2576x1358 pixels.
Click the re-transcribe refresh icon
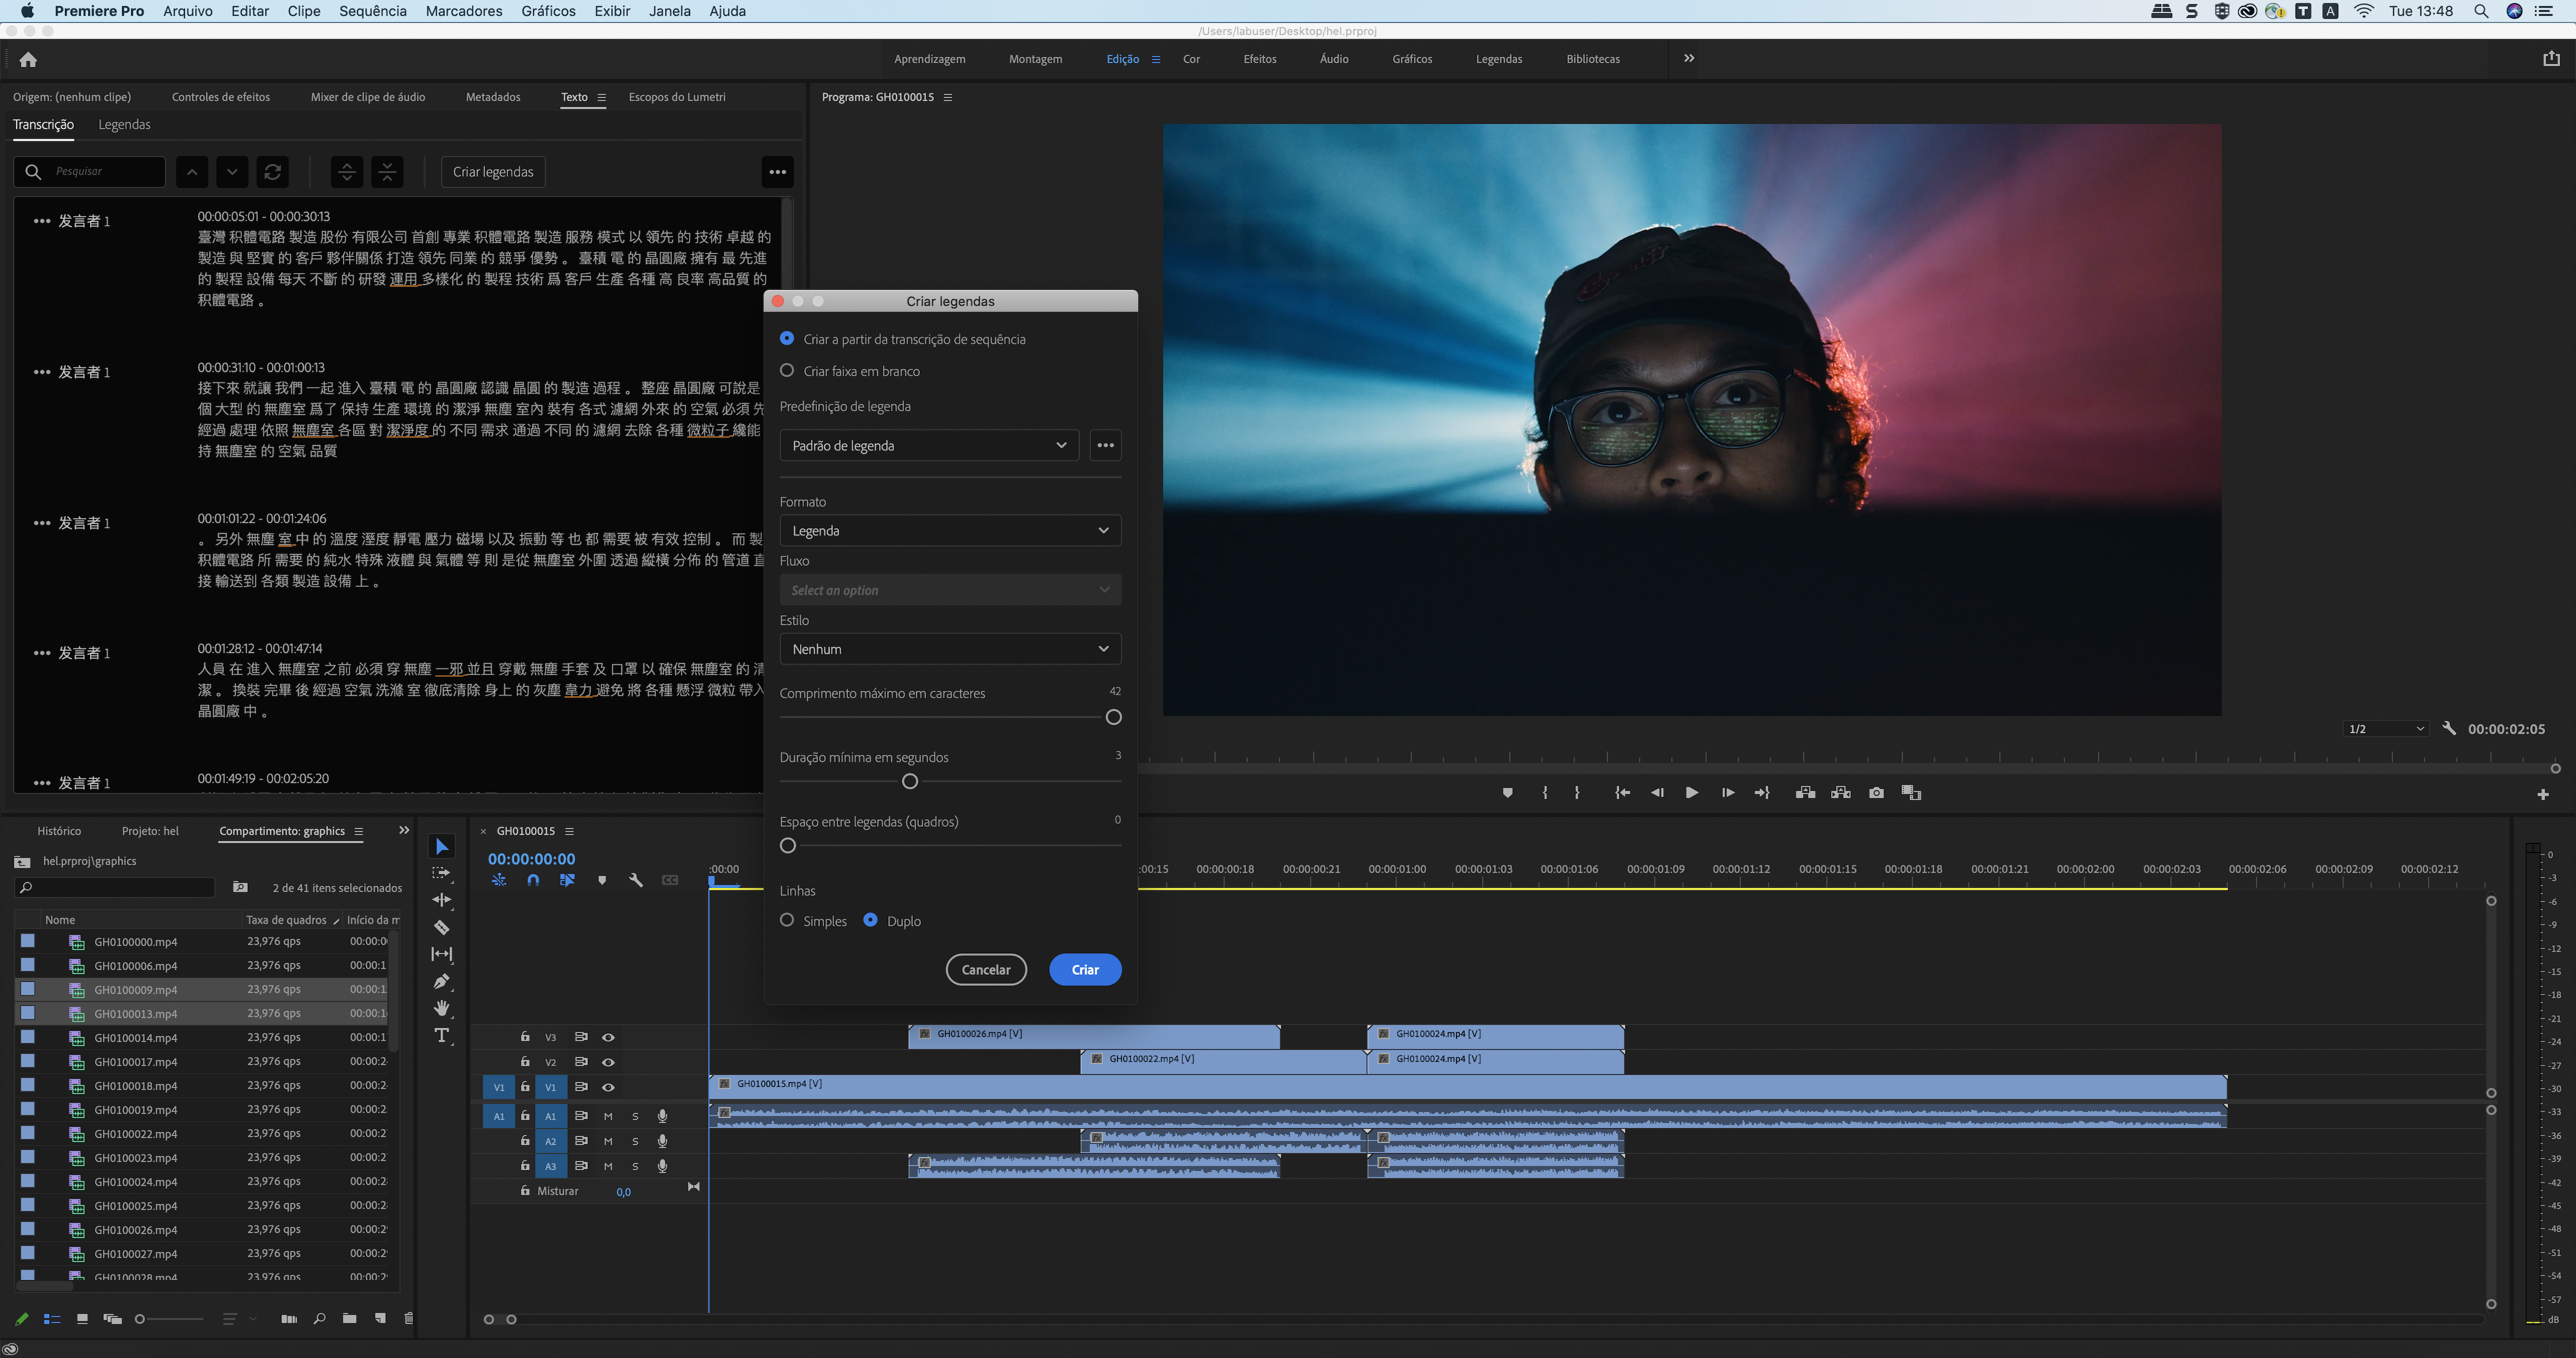272,172
